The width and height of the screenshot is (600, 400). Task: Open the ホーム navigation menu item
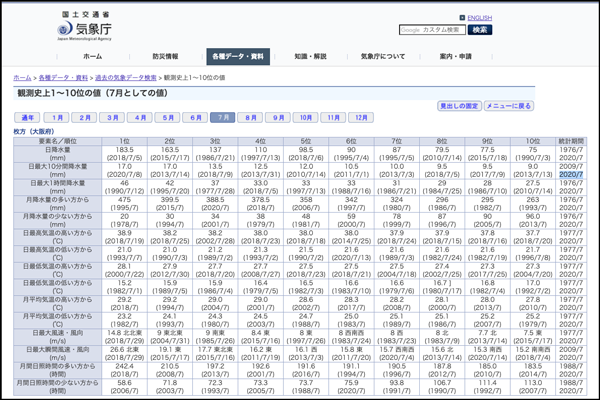click(93, 57)
